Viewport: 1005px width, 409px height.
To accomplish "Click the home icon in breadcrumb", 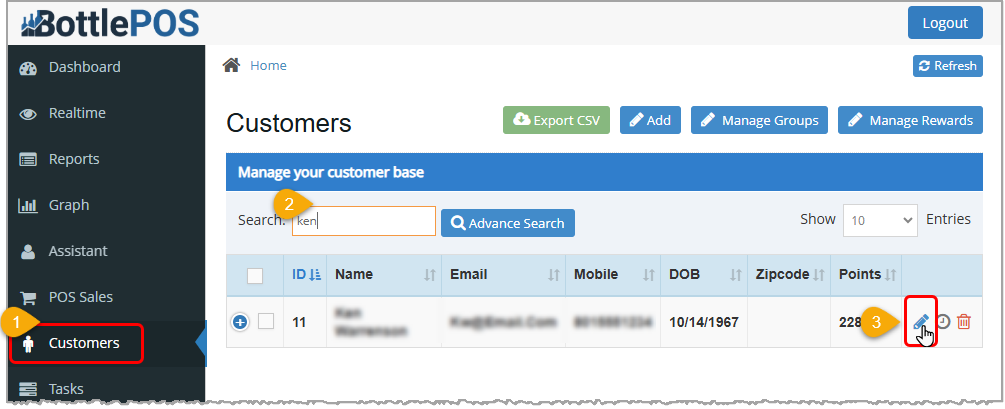I will 231,65.
